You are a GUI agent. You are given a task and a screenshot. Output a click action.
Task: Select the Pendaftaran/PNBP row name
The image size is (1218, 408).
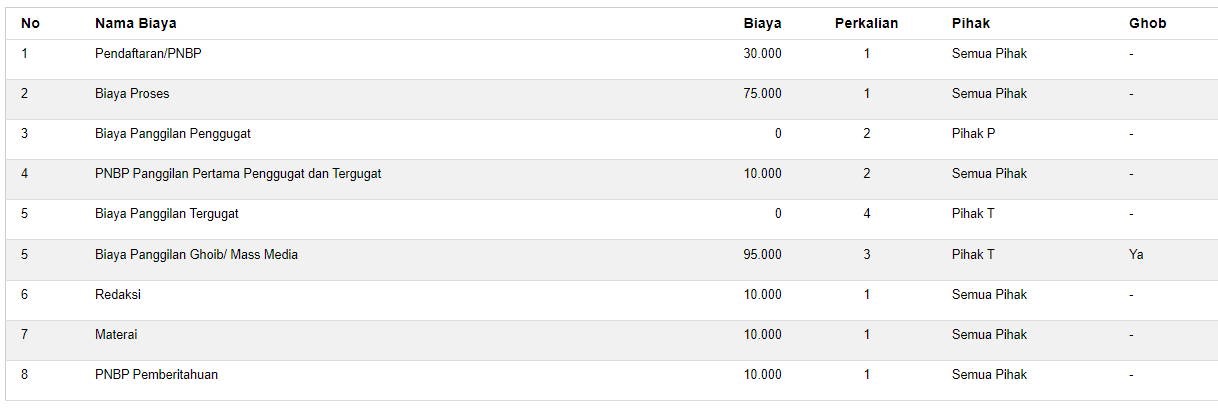[148, 54]
